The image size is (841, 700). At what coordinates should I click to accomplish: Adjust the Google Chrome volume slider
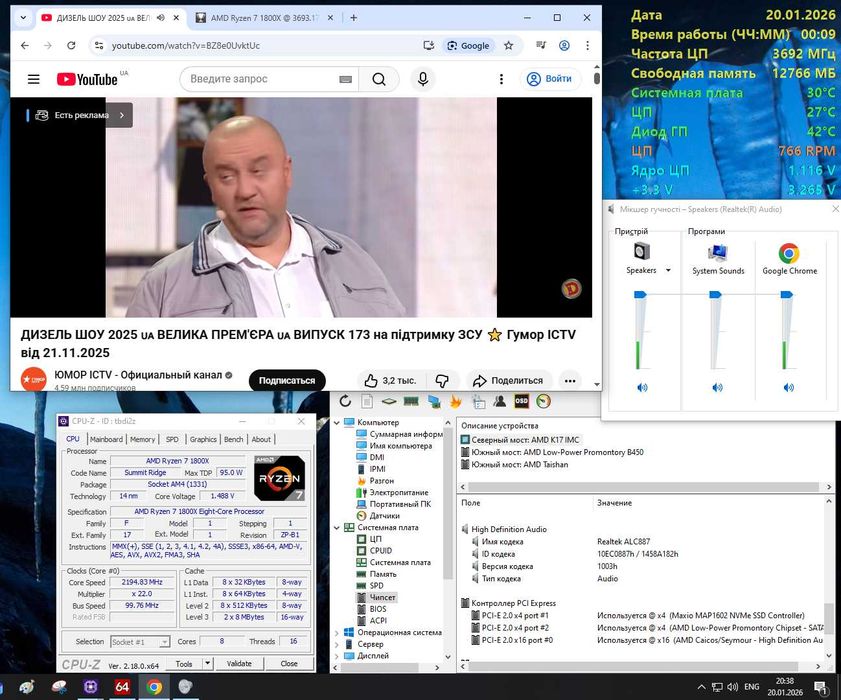coord(788,296)
